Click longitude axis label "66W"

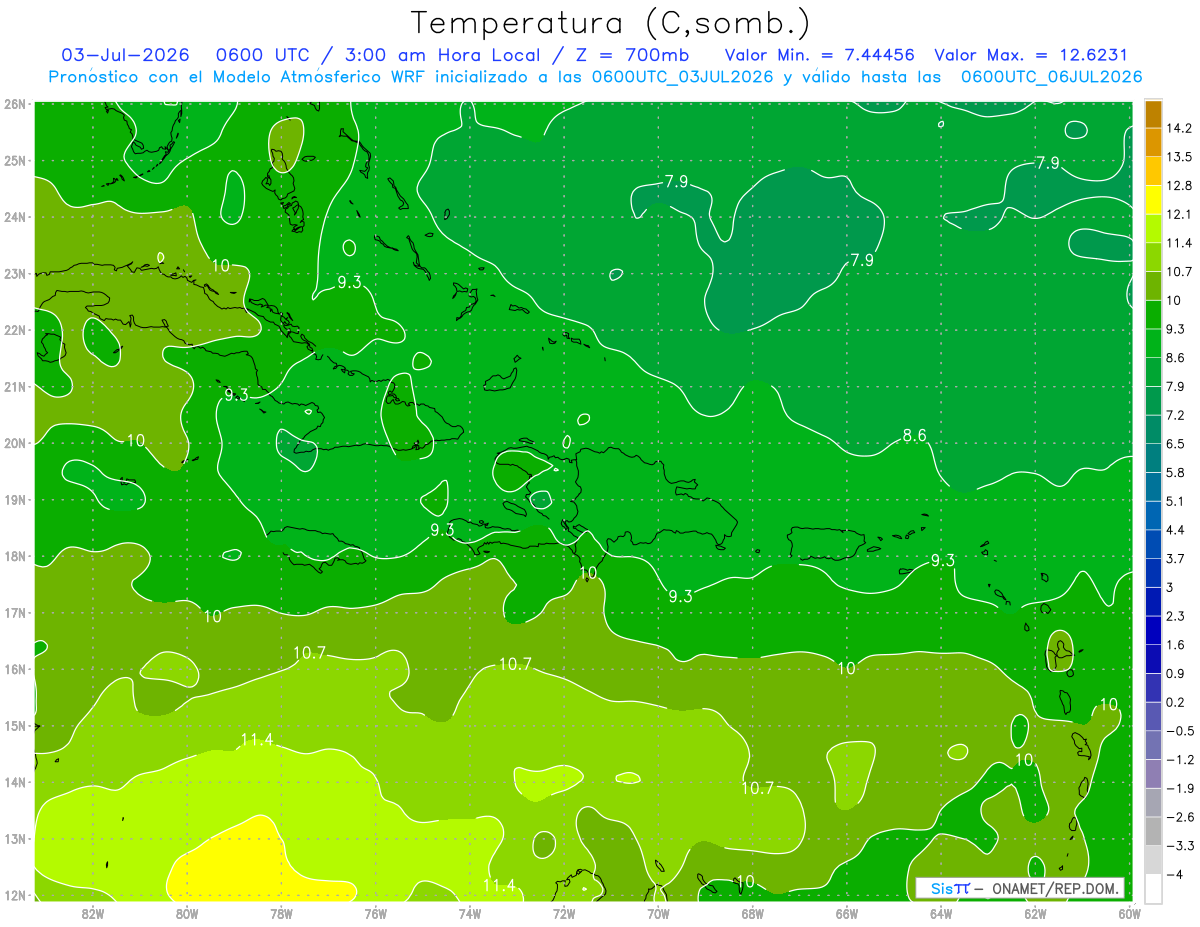(x=846, y=913)
